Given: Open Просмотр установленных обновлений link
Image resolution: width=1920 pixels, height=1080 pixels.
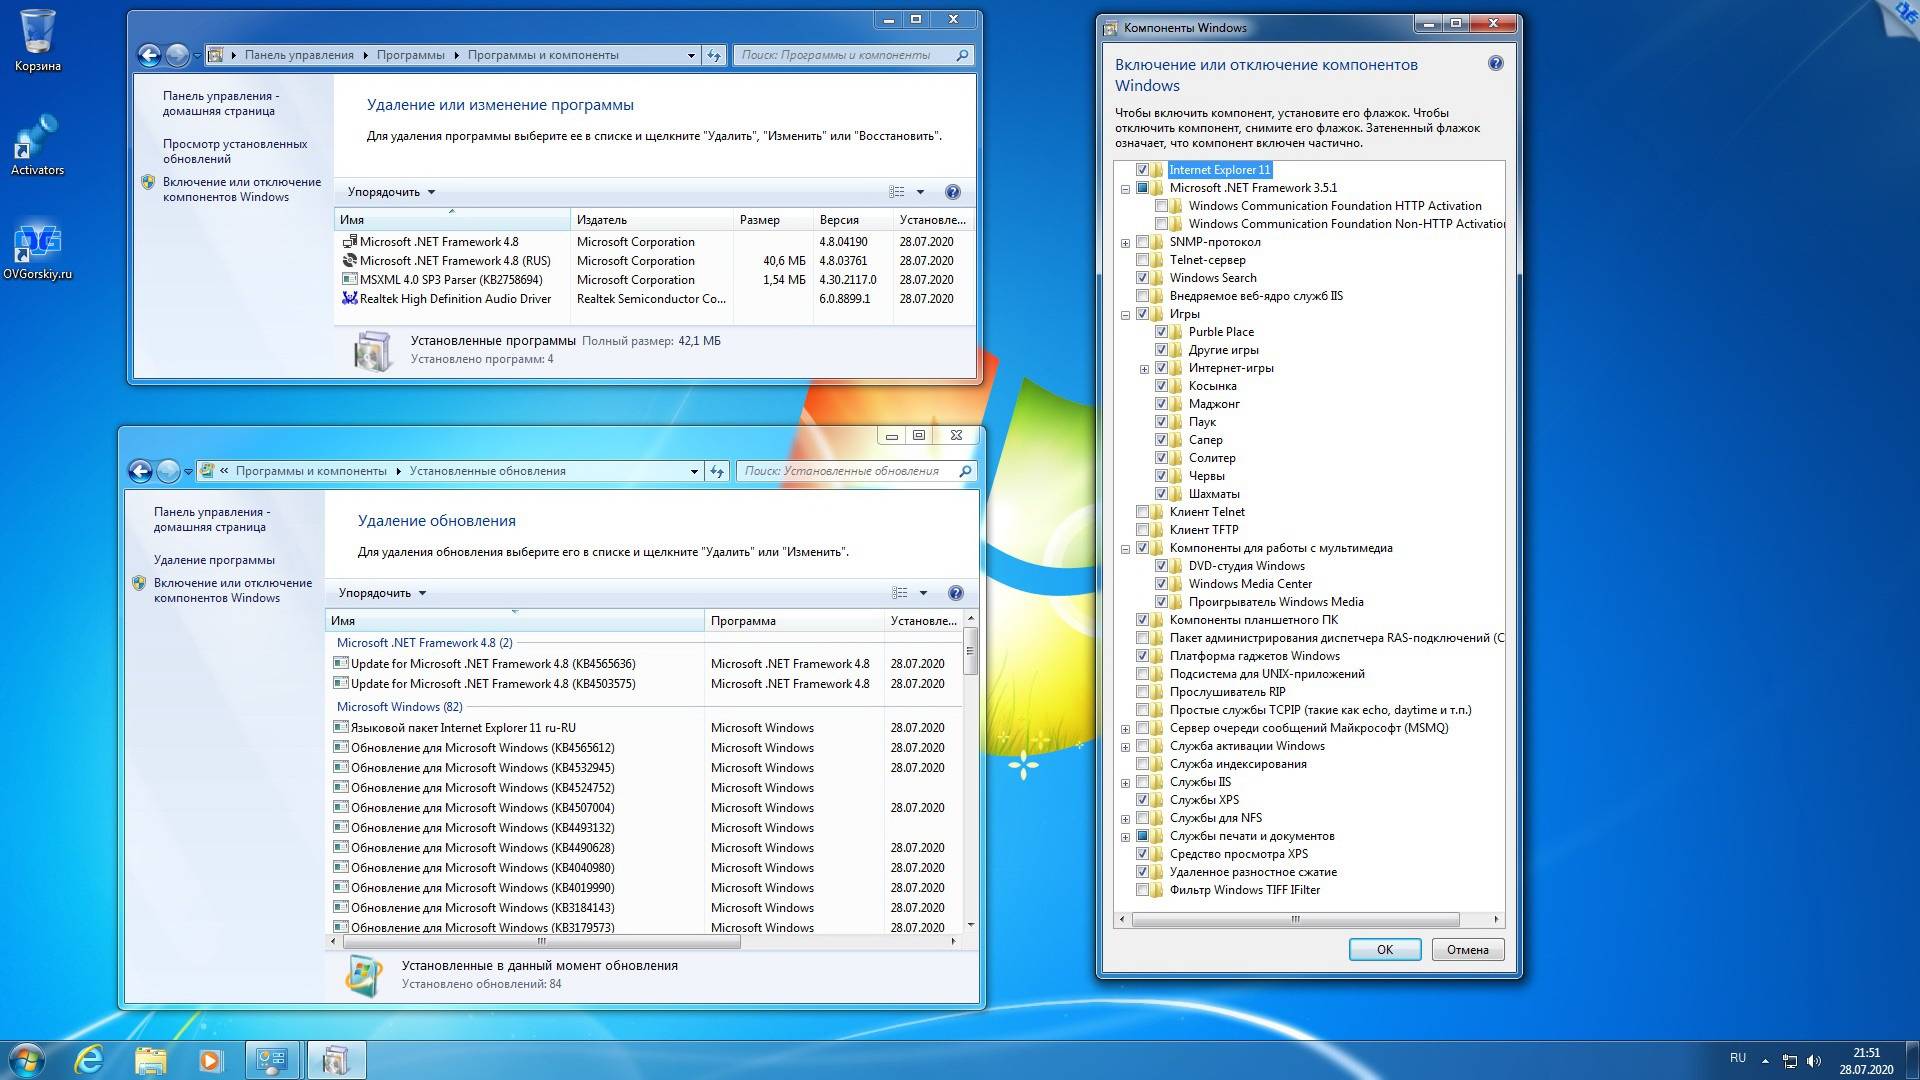Looking at the screenshot, I should click(x=235, y=151).
